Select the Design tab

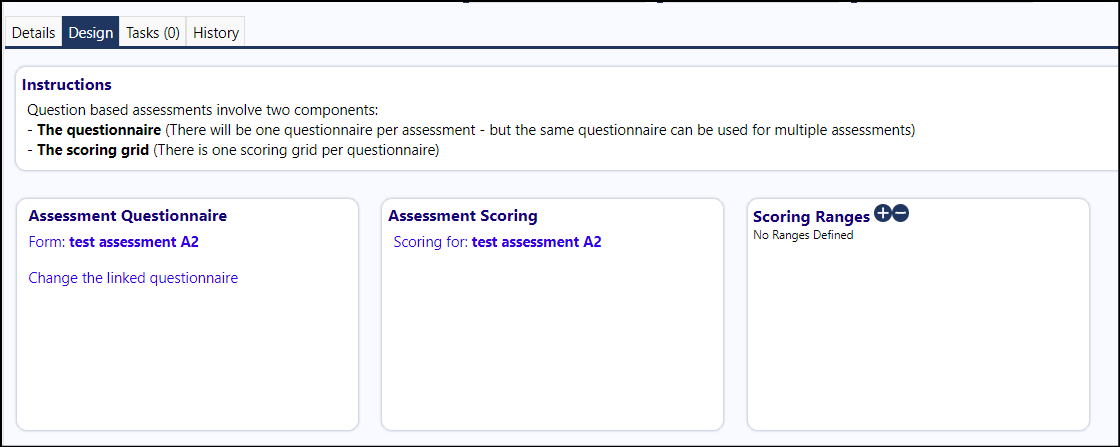pyautogui.click(x=91, y=33)
